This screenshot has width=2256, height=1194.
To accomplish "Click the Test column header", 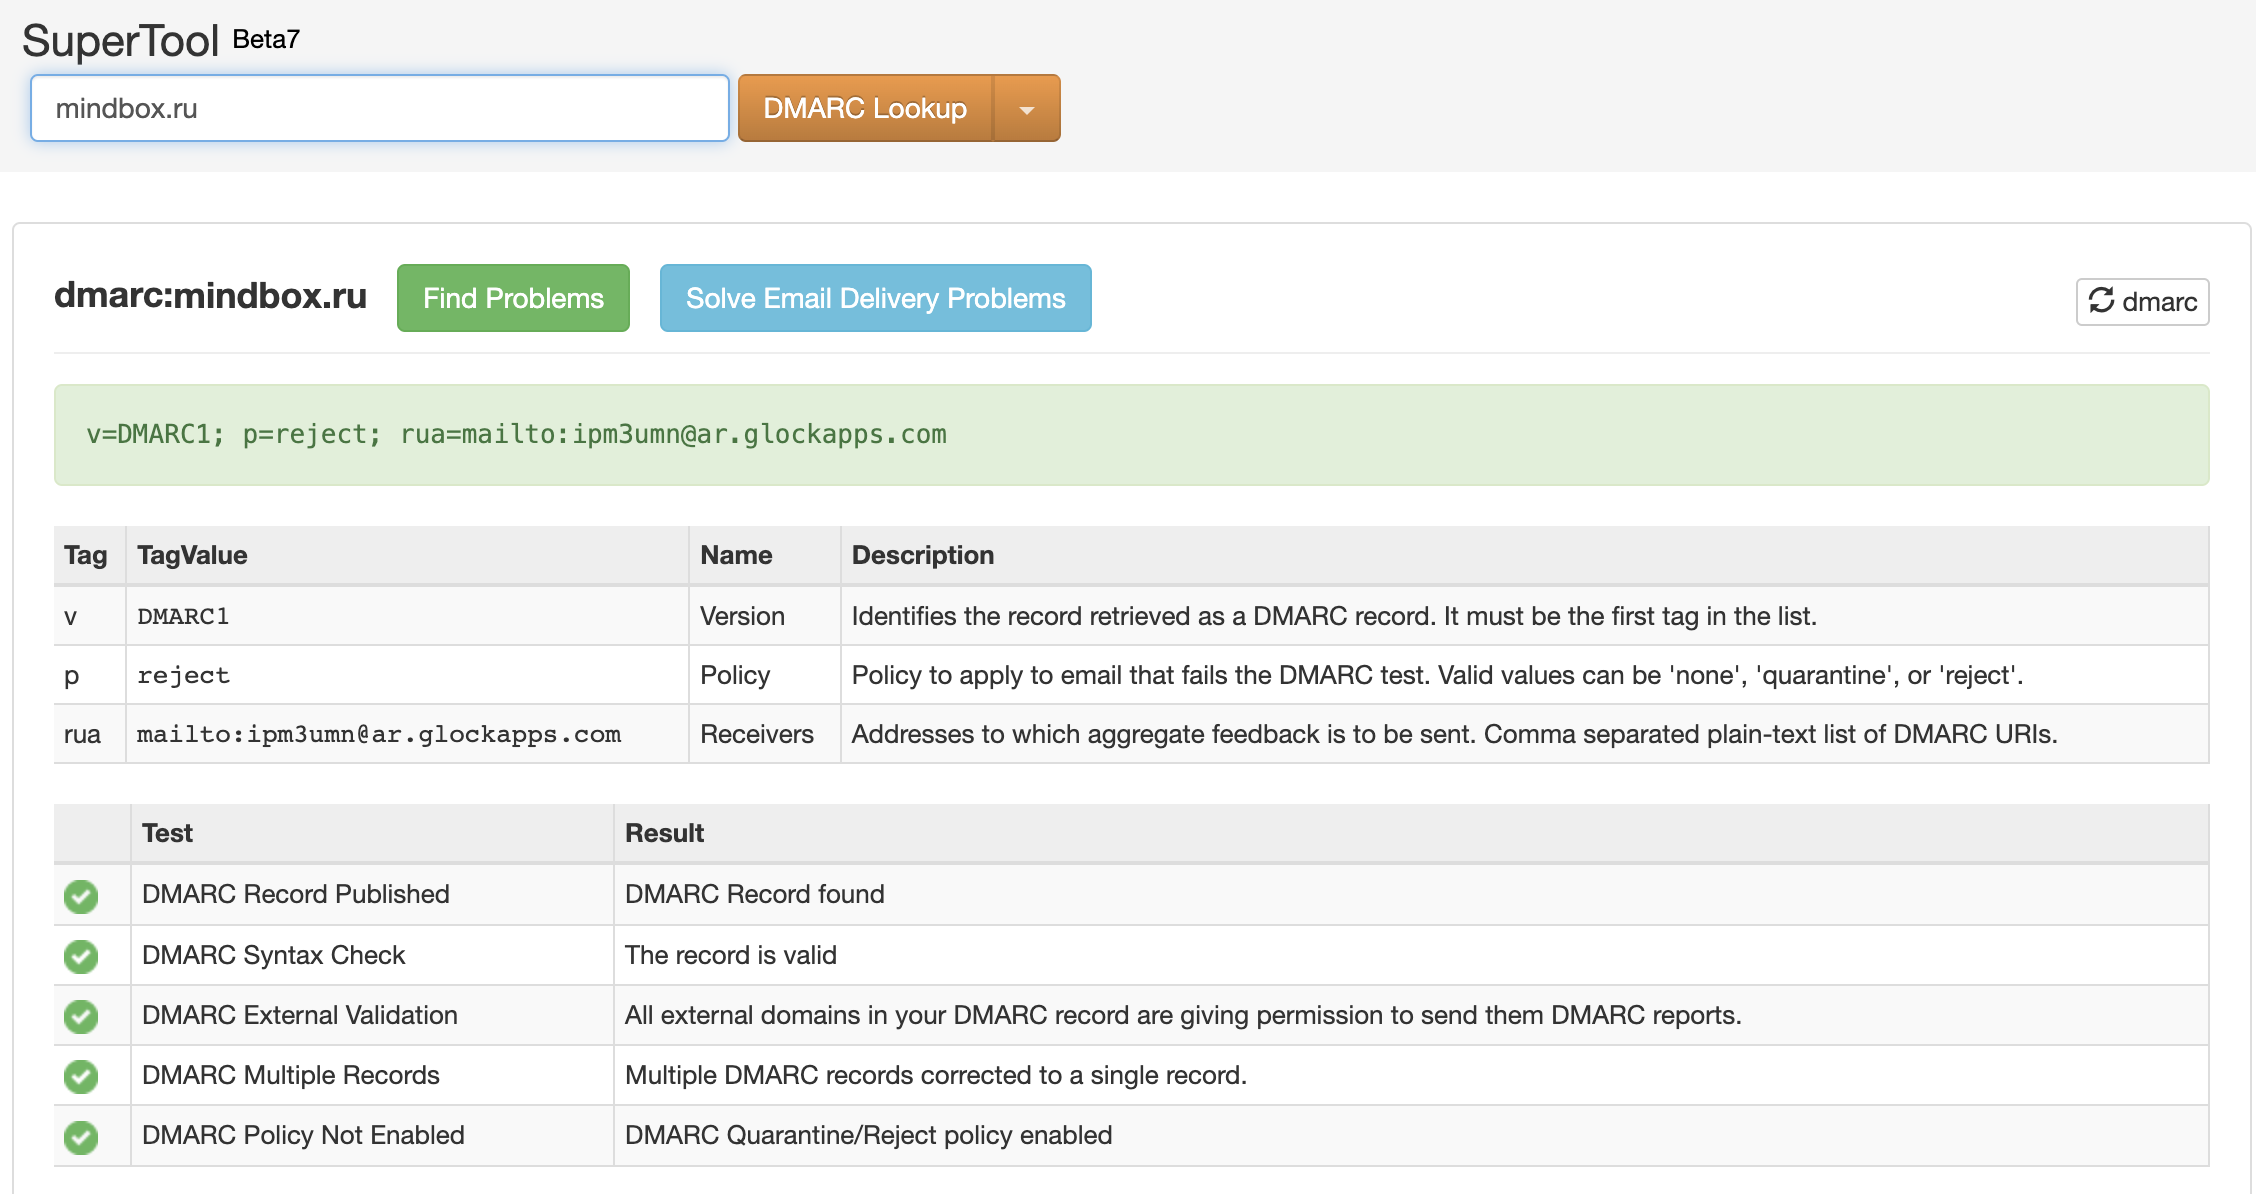I will pos(167,833).
